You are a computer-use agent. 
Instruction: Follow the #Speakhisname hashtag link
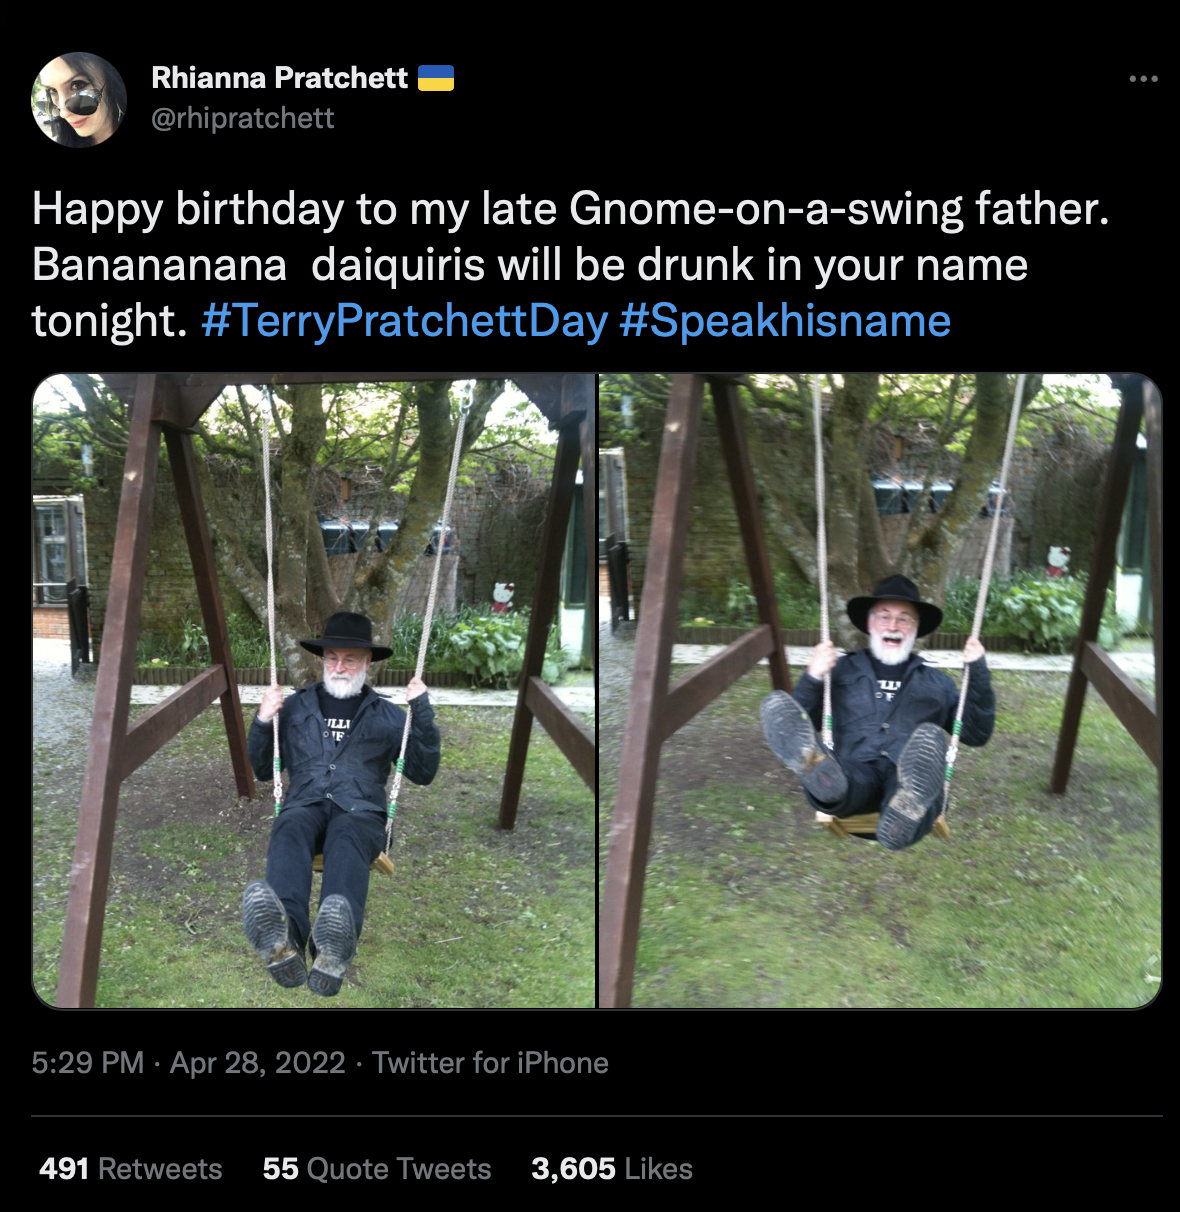point(785,321)
